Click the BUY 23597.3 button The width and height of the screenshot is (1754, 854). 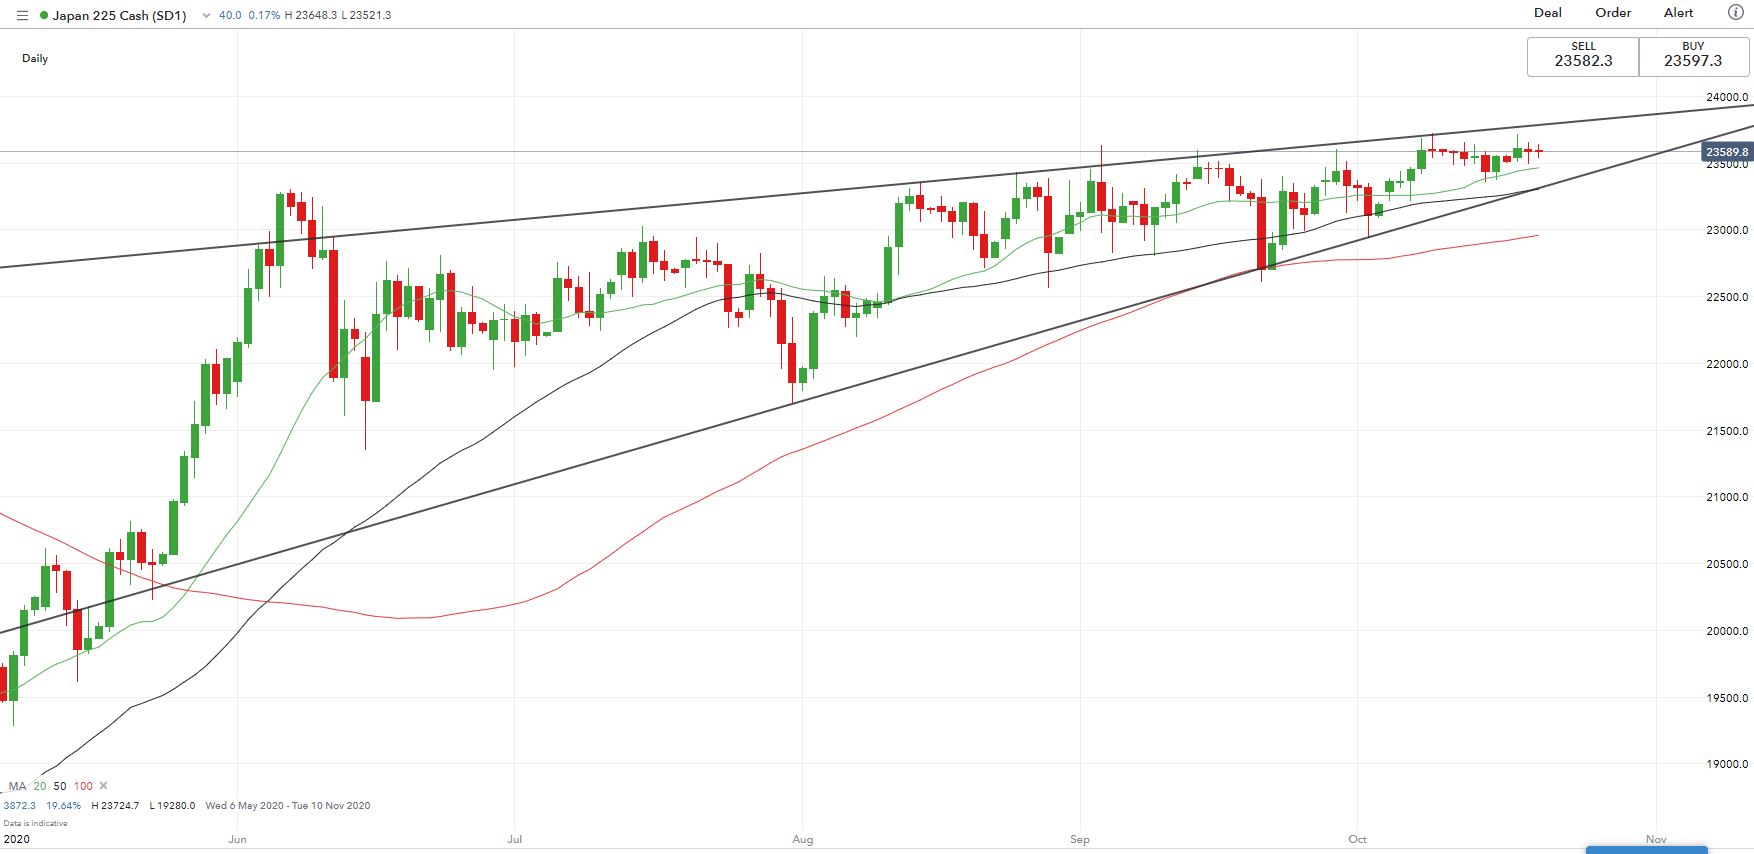(1693, 56)
